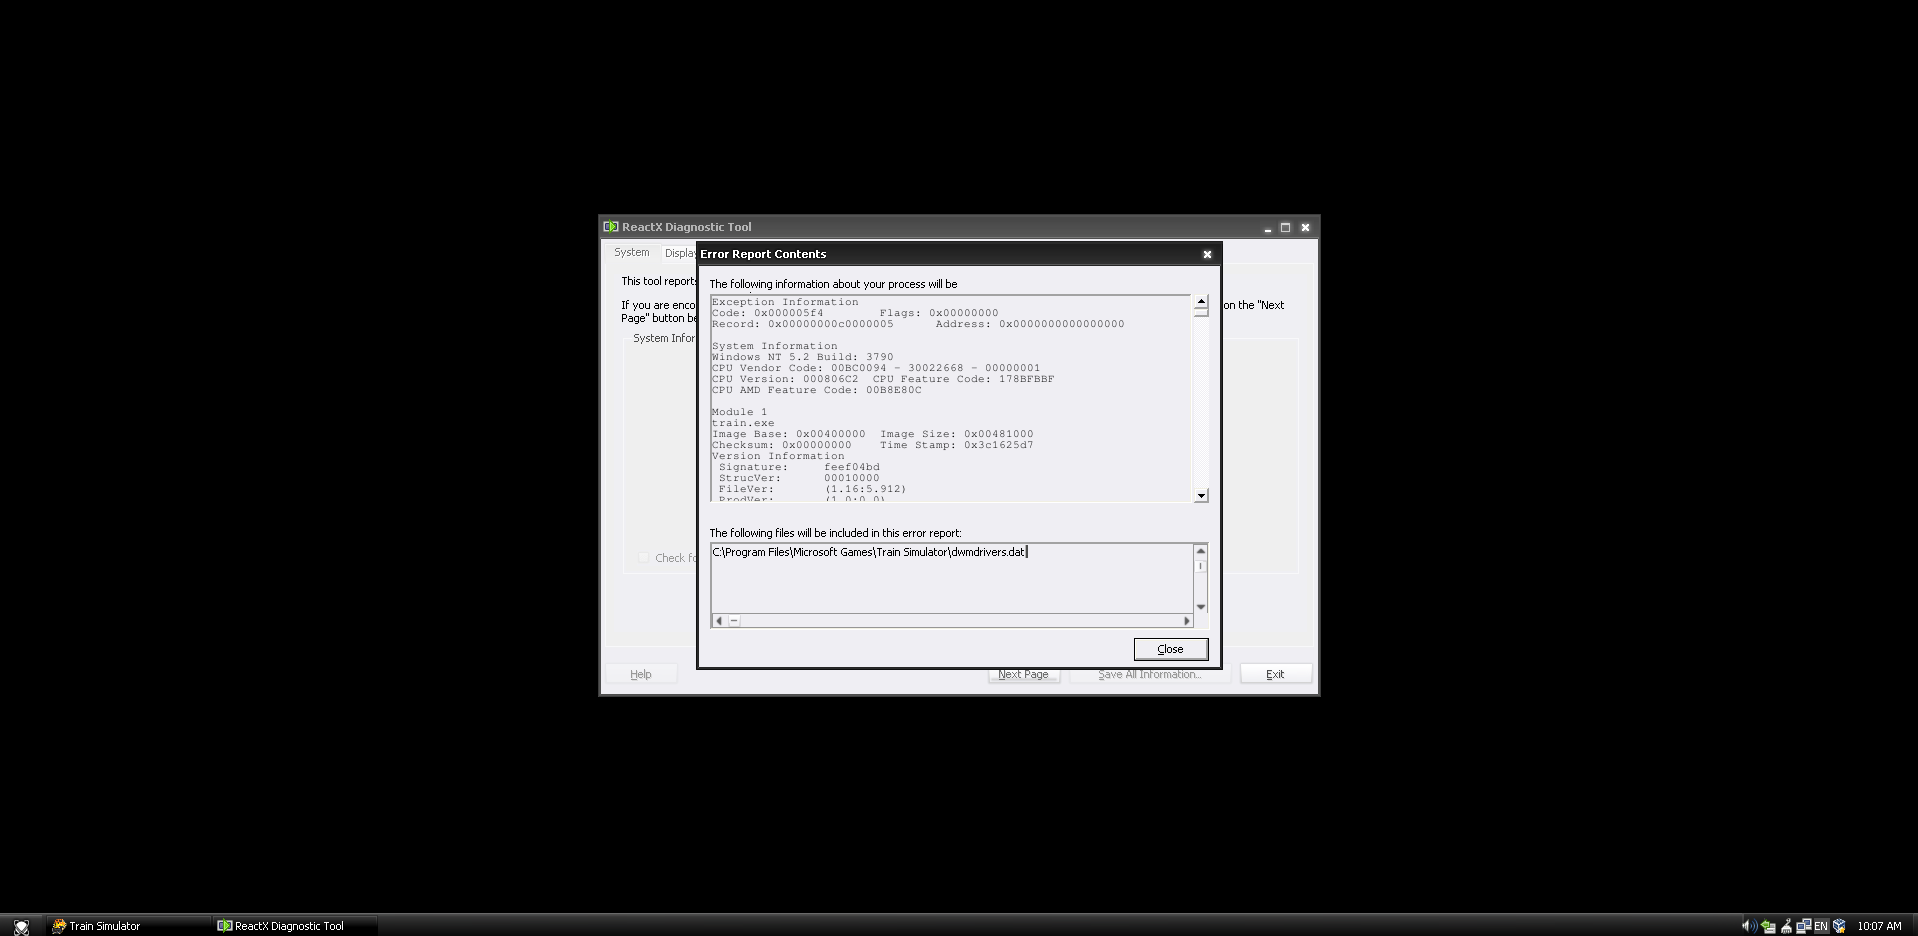Close the Error Report Contents dialog via X
The image size is (1918, 936).
point(1207,254)
